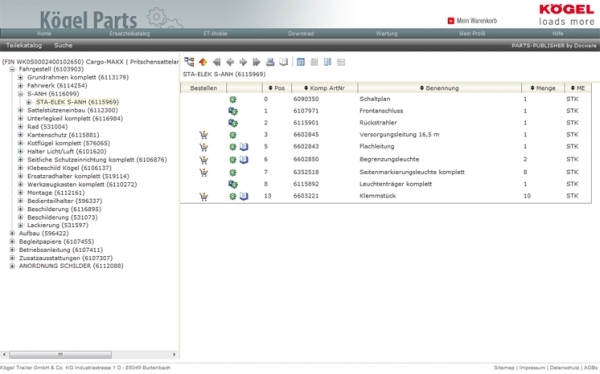Open book icon in Flachleitung row
600x374 pixels.
(x=244, y=147)
